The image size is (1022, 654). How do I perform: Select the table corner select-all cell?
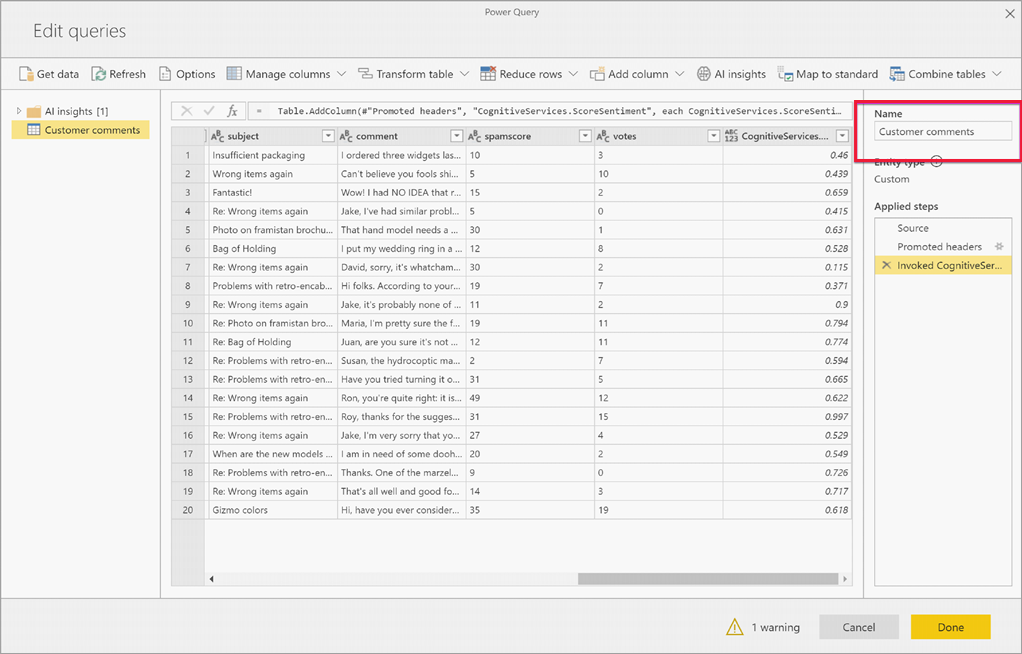188,136
